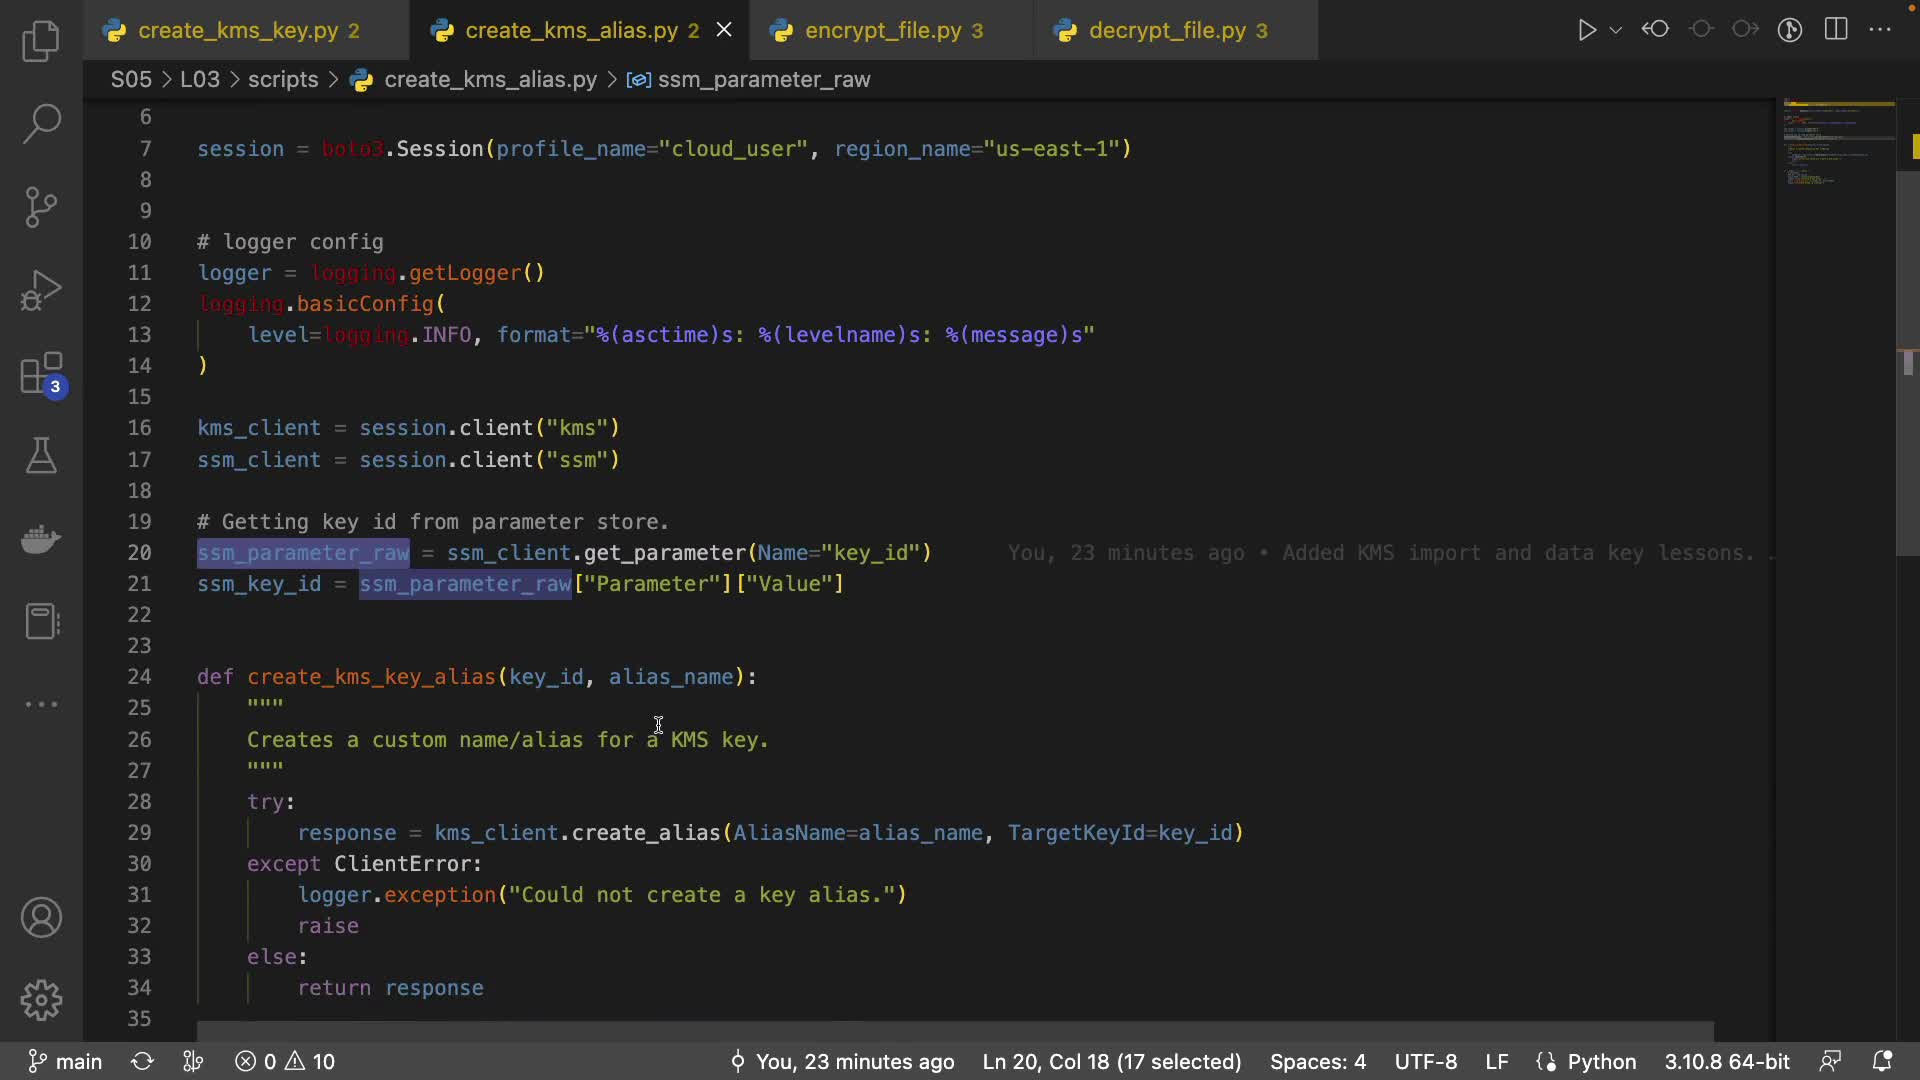Screen dimensions: 1920x1080
Task: Close the create_kms_alias.py tab
Action: tap(724, 30)
